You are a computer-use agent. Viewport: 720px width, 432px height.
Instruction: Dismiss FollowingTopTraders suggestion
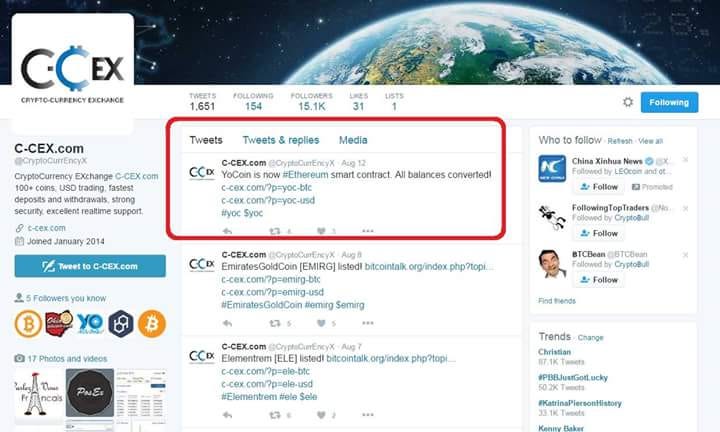[x=685, y=208]
